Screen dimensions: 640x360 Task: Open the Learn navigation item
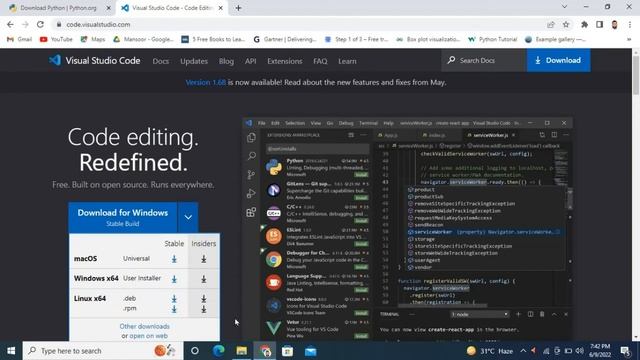click(347, 61)
